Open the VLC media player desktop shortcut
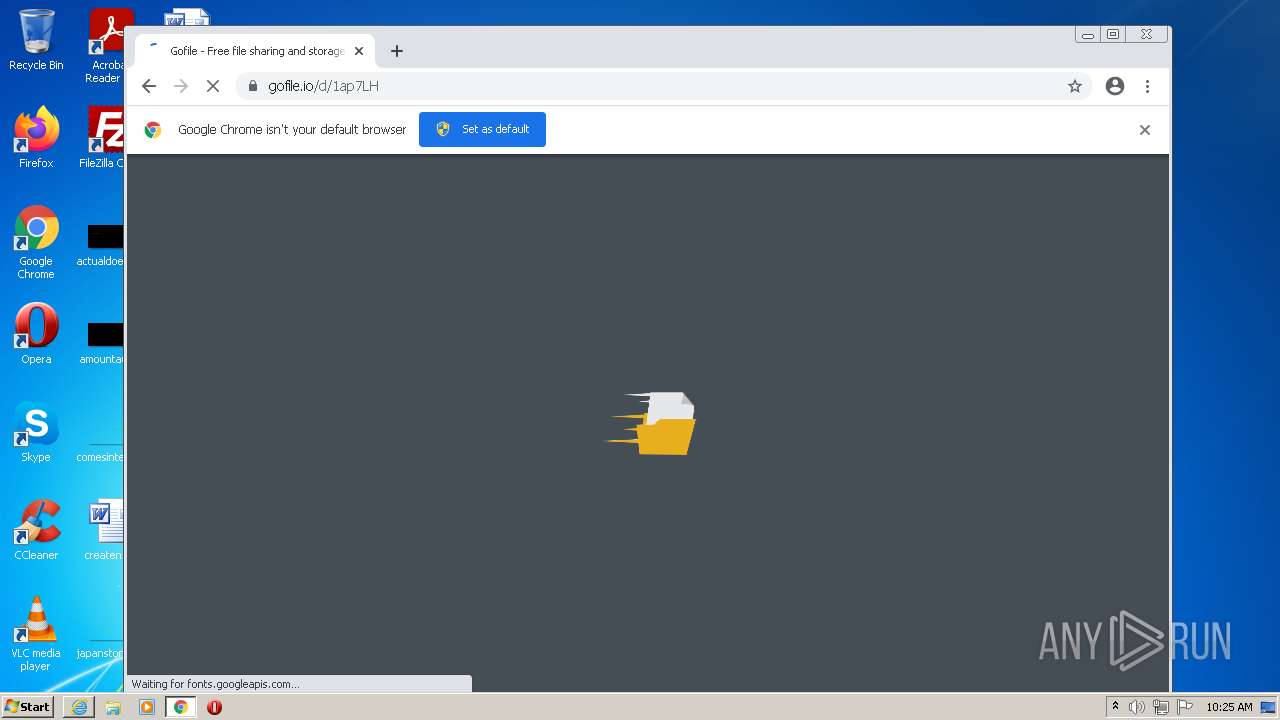Screen dimensions: 1280x720 [x=36, y=634]
